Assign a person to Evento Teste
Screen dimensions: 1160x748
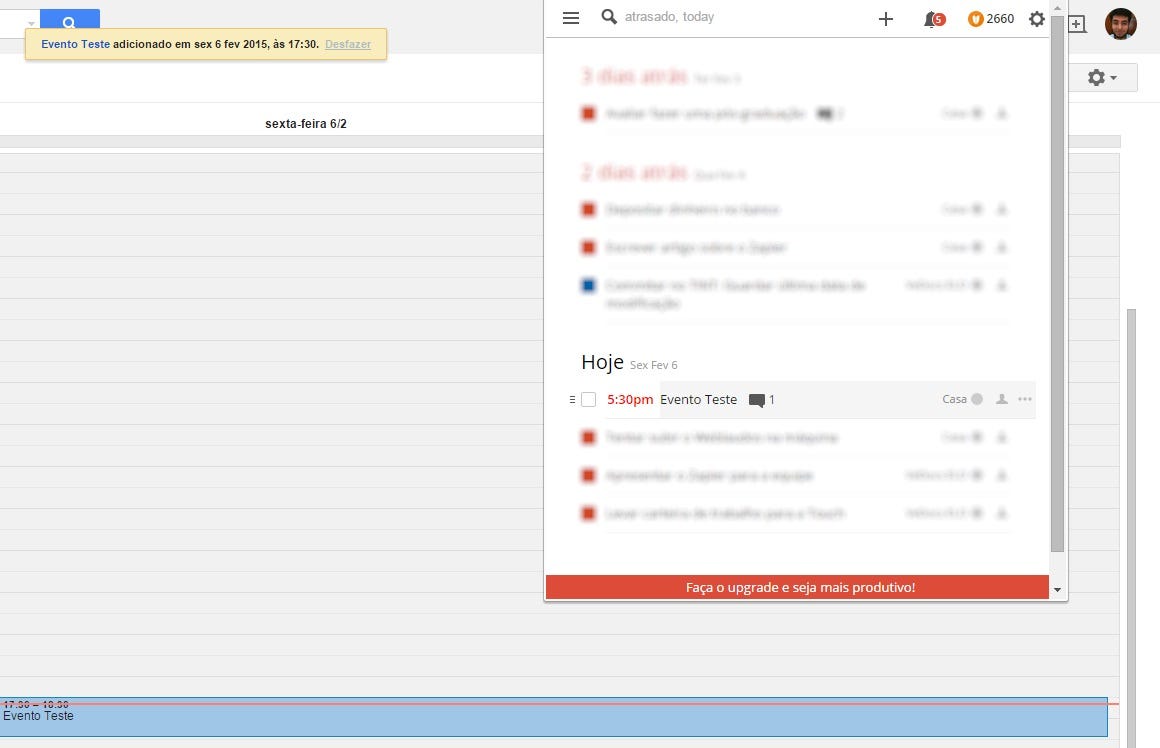(x=1002, y=399)
